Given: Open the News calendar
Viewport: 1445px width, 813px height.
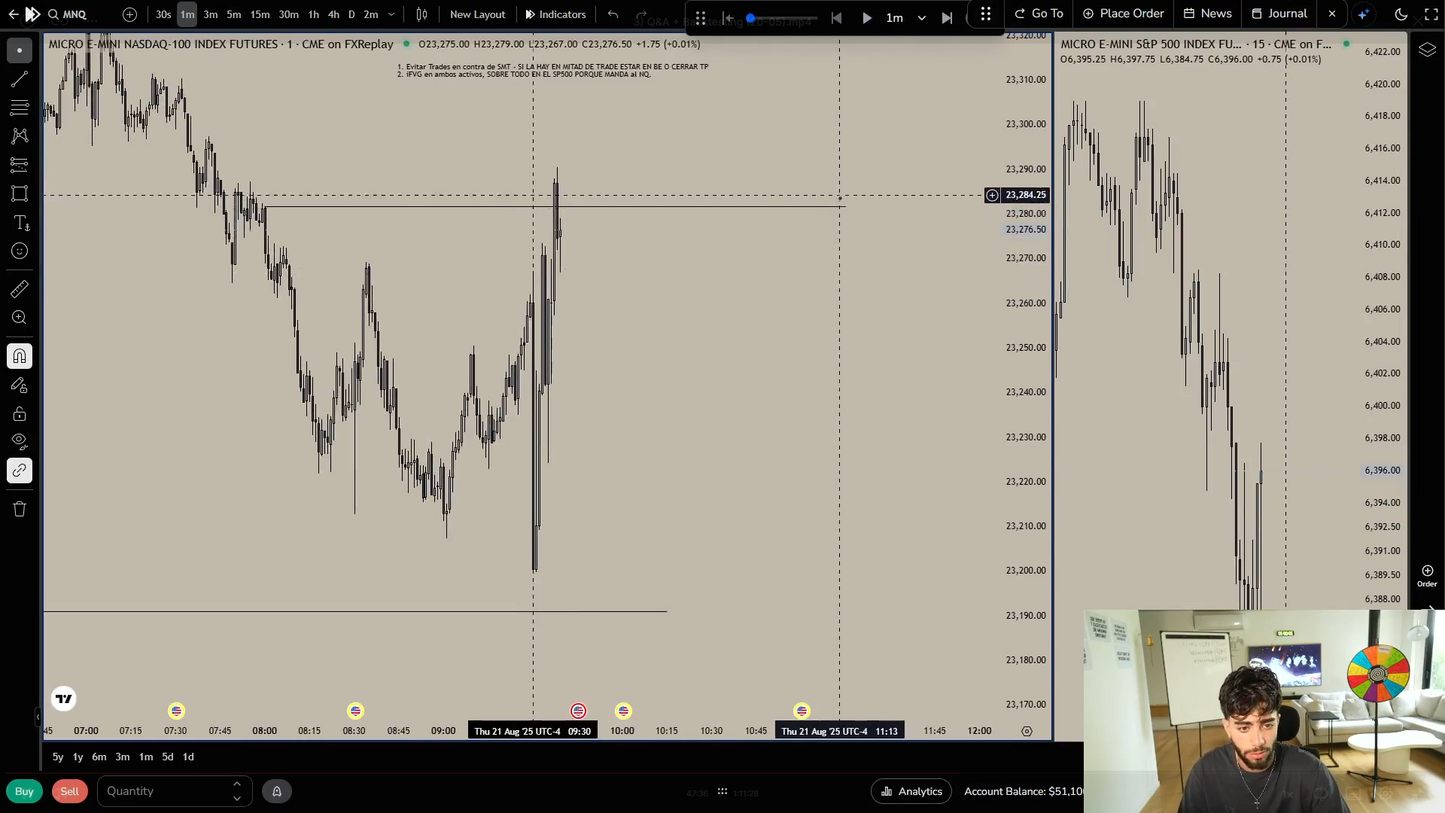Looking at the screenshot, I should [x=1207, y=14].
